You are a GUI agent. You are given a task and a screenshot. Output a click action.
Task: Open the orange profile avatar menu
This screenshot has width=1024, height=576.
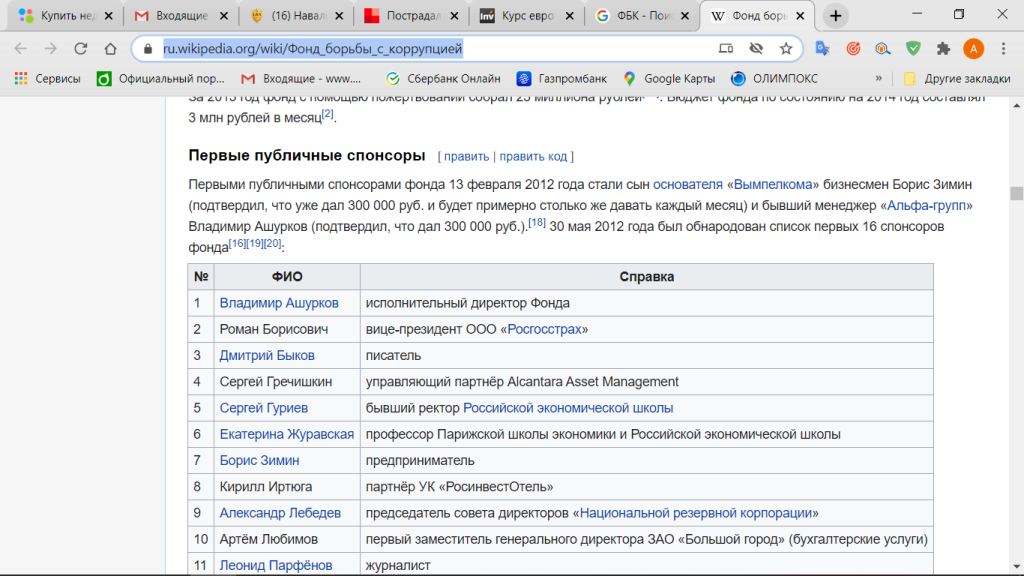(x=973, y=48)
